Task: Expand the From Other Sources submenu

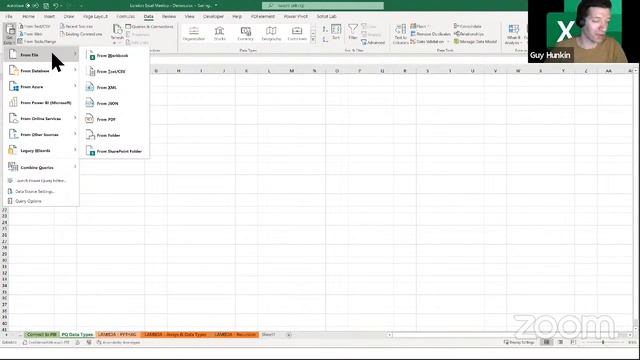Action: click(42, 134)
